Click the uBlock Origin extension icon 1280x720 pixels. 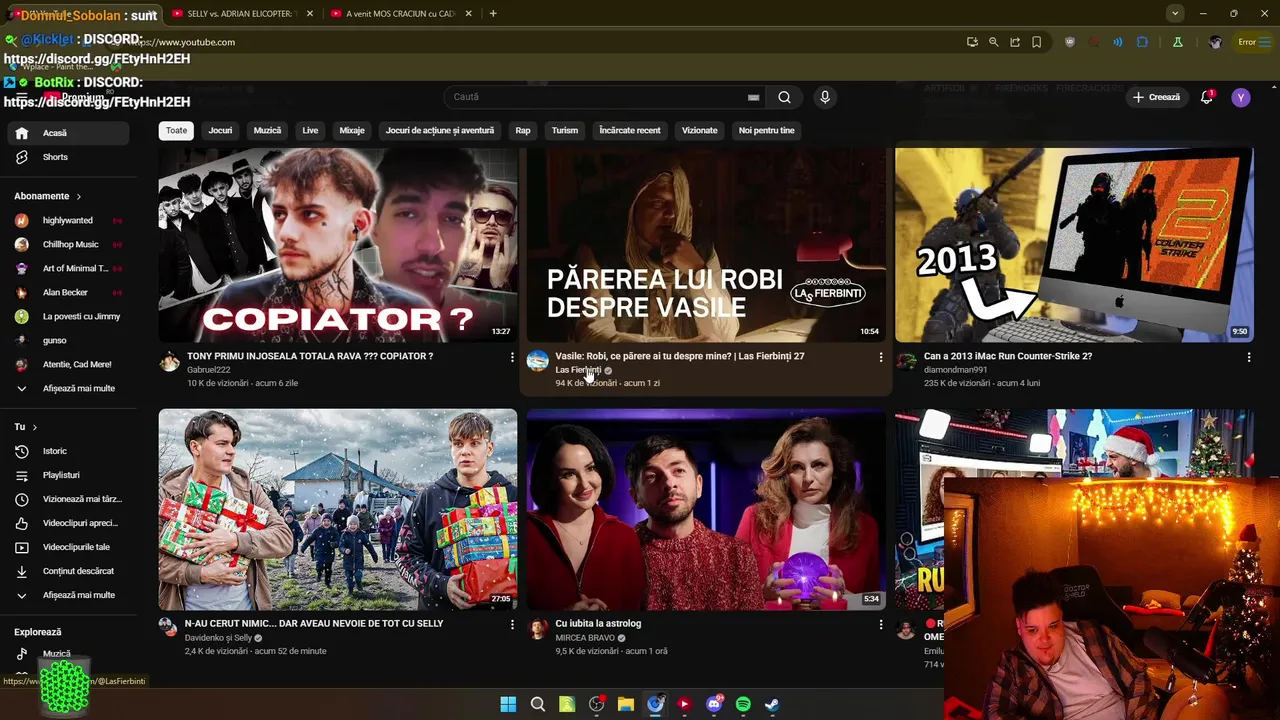click(1070, 42)
